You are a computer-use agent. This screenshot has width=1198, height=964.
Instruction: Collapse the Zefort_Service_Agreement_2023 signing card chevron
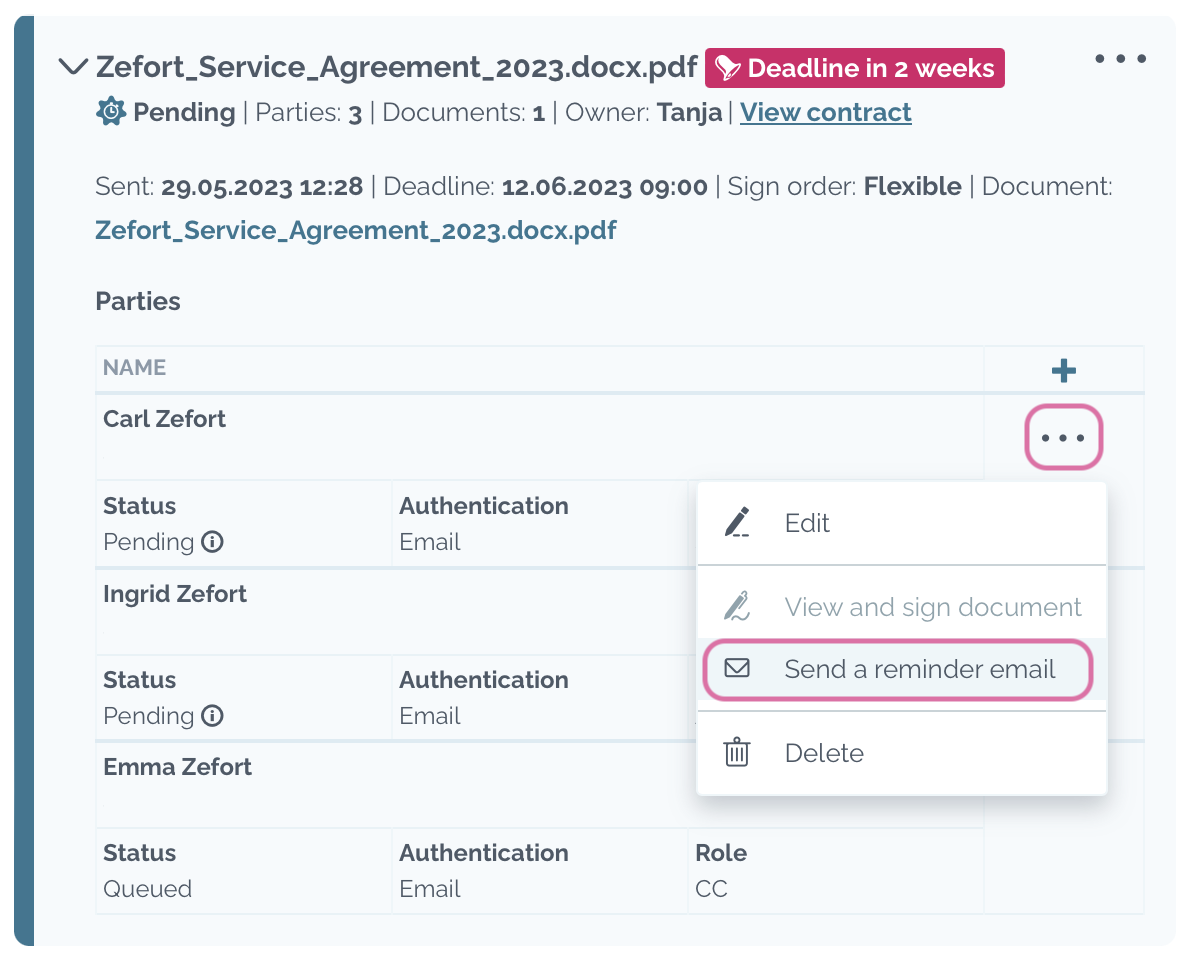pos(73,67)
